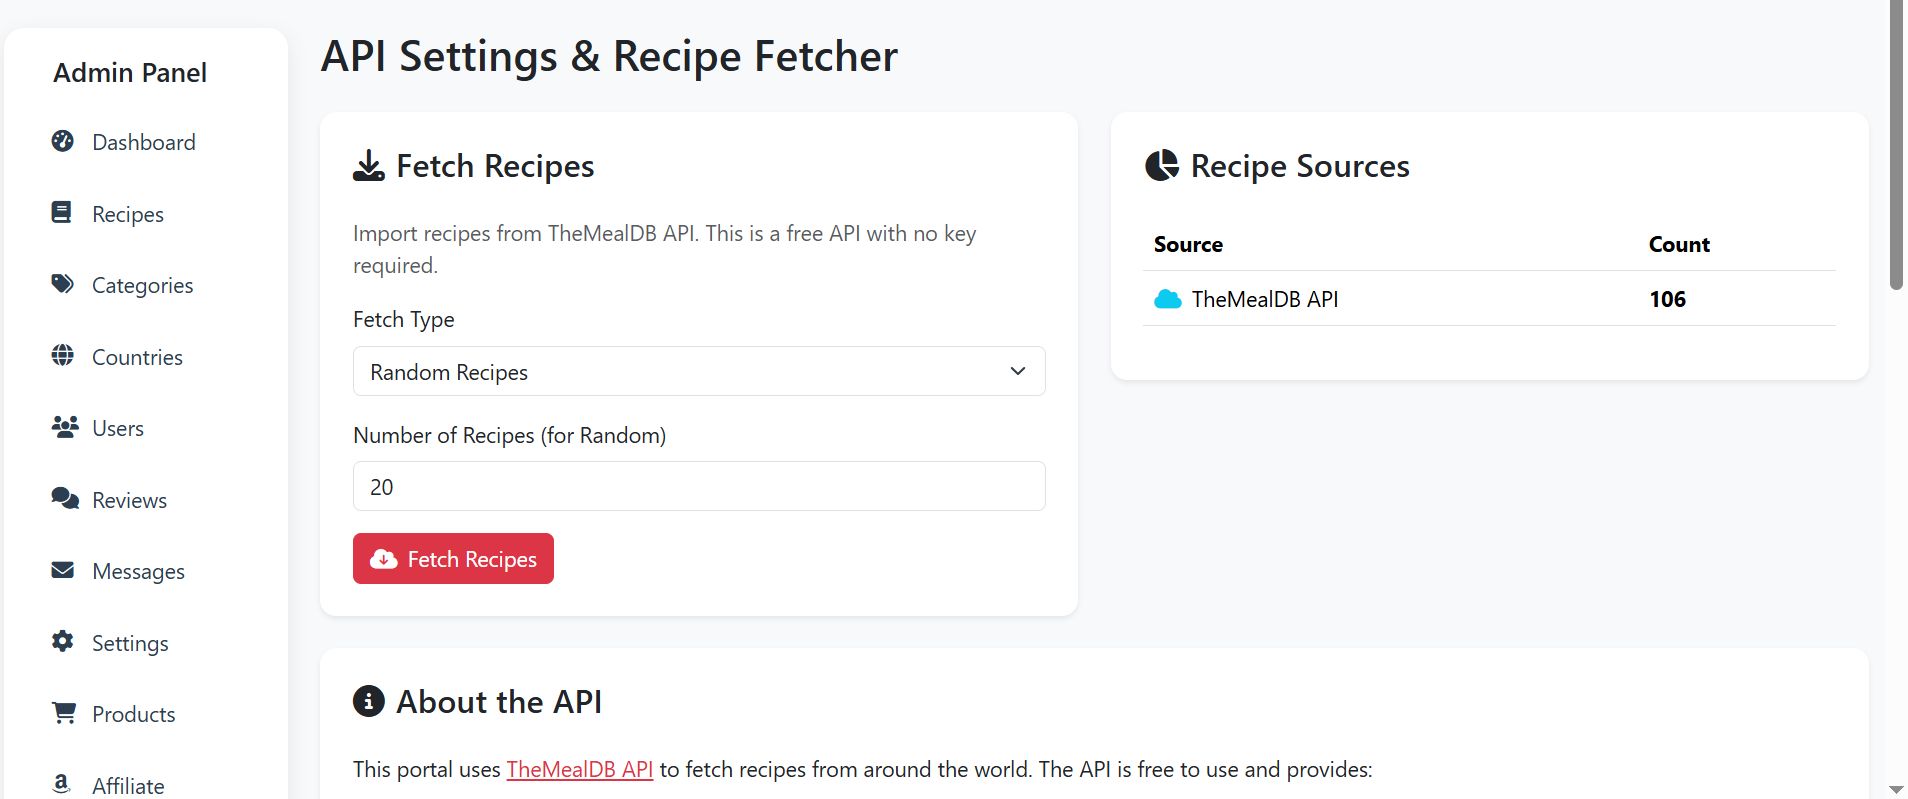Click the Messages envelope icon
Image resolution: width=1908 pixels, height=799 pixels.
[63, 570]
